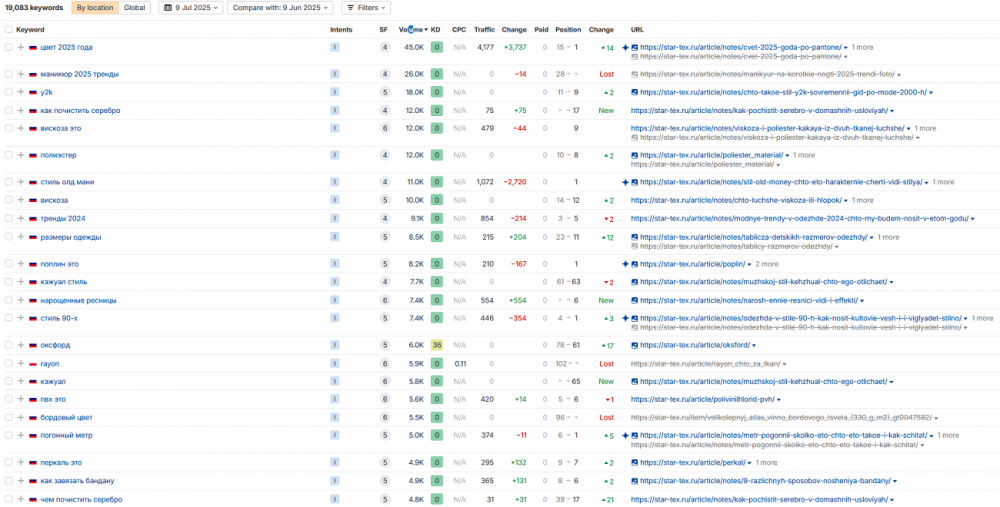This screenshot has height=507, width=1000.
Task: Open the Filters button
Action: pos(366,8)
